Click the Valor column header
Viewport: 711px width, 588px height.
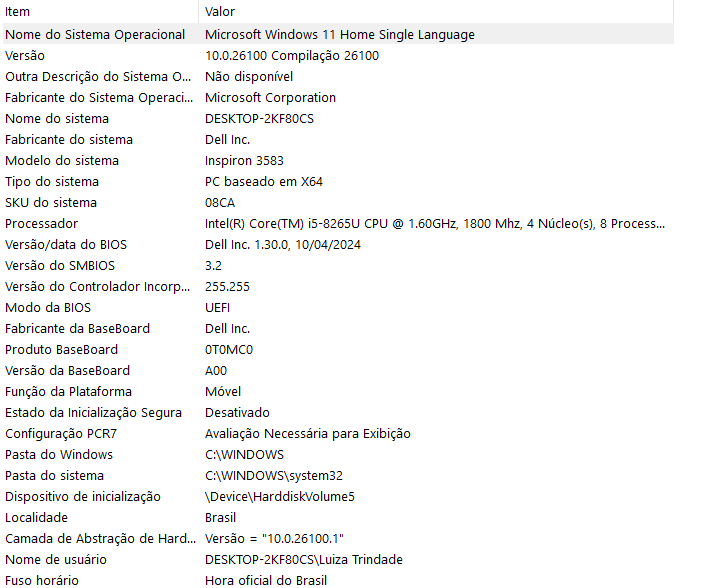[x=436, y=11]
